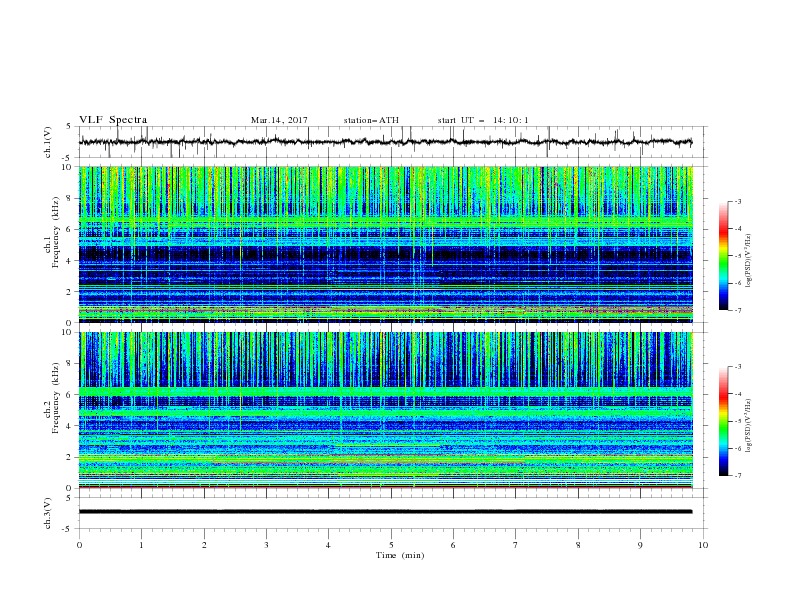Click the ch.2 frequency tick label "8"

(x=69, y=364)
